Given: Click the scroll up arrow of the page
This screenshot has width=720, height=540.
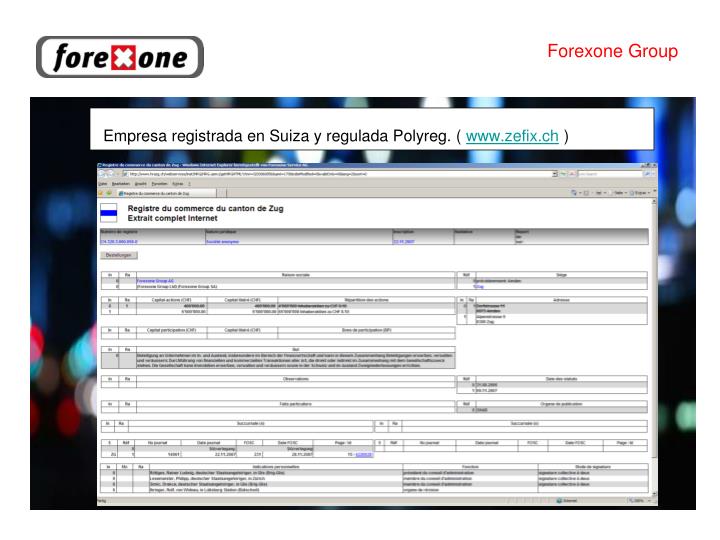Looking at the screenshot, I should point(654,202).
